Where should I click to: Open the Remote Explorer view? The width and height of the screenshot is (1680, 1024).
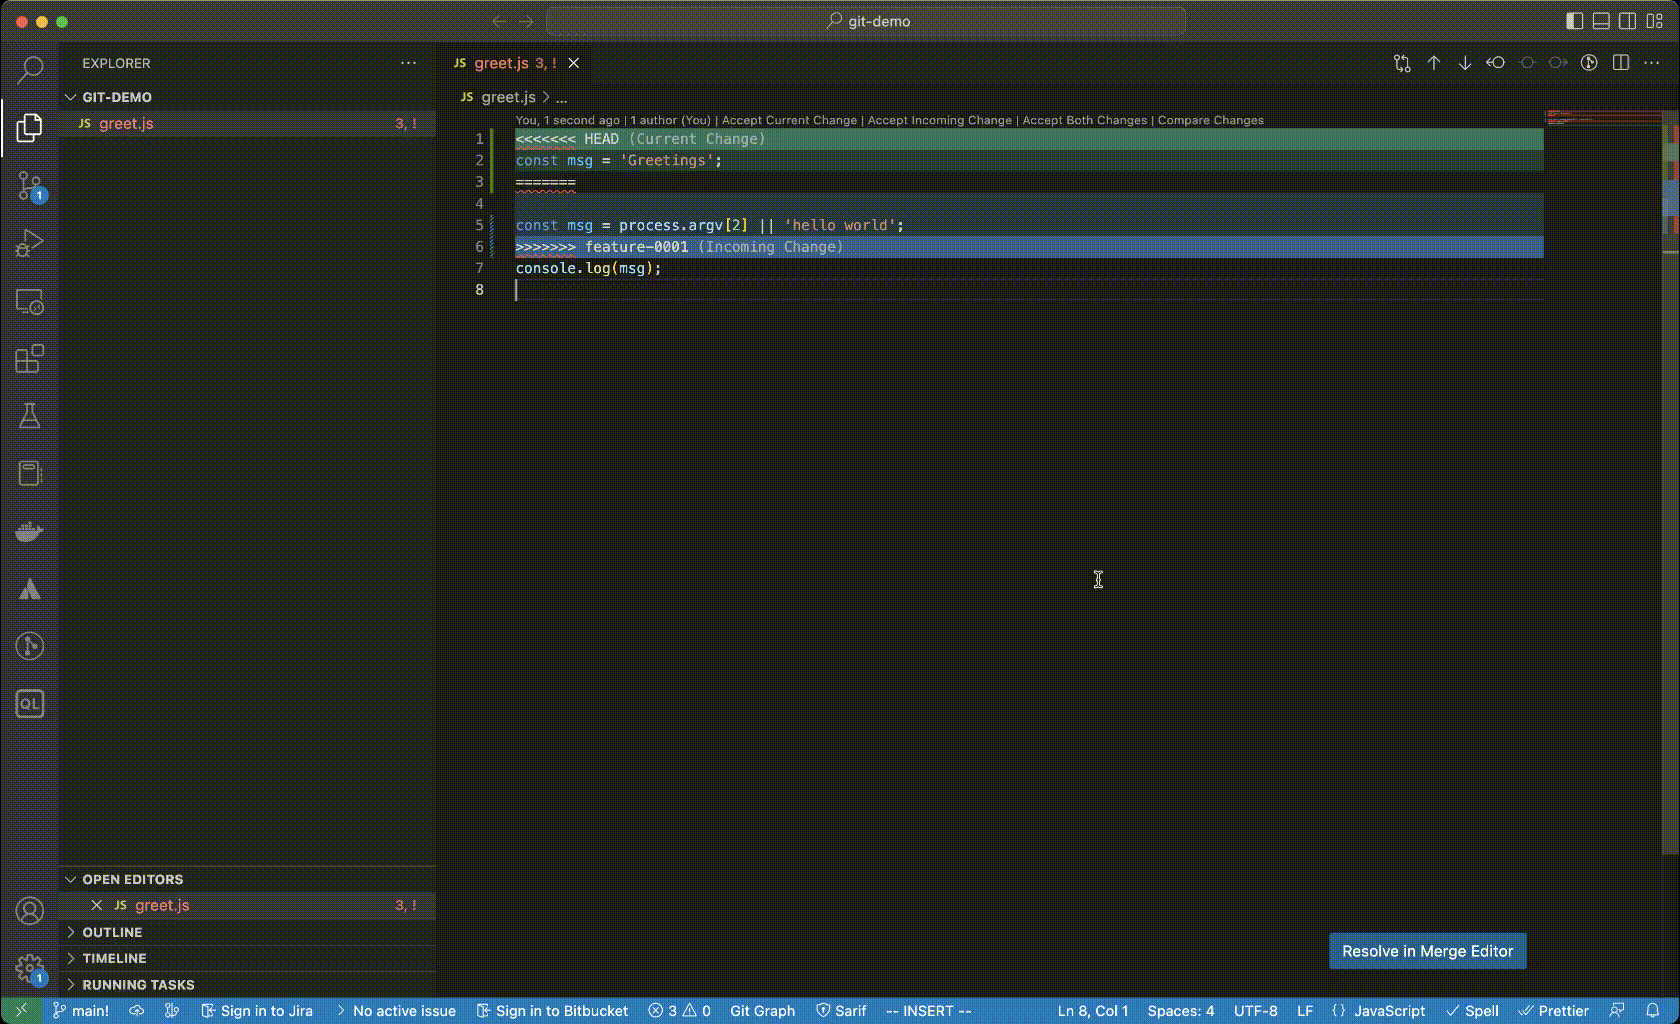[x=30, y=301]
